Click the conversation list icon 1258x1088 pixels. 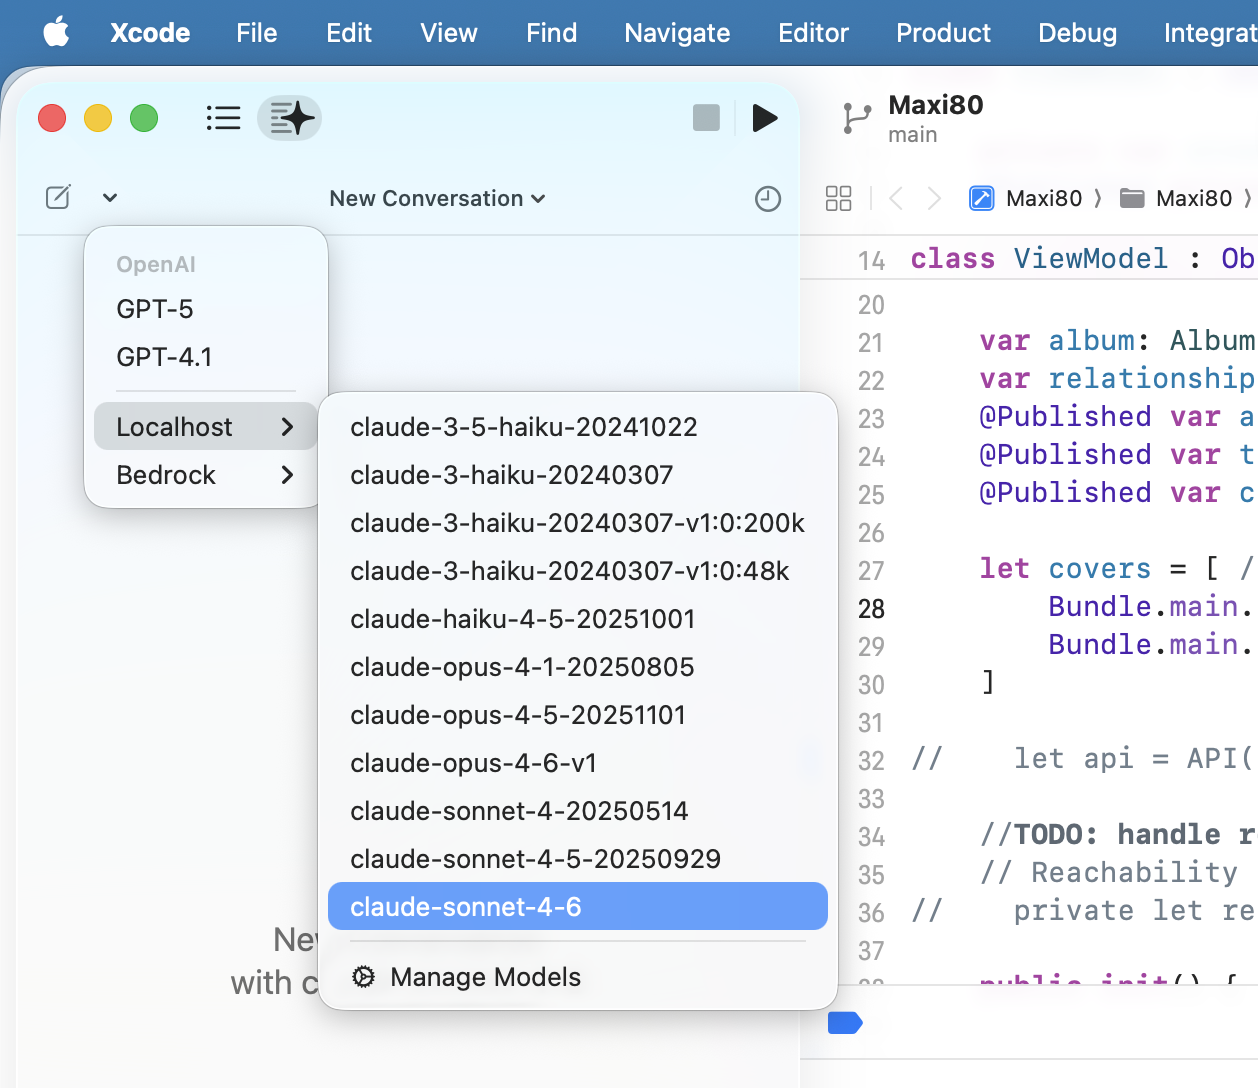[223, 118]
